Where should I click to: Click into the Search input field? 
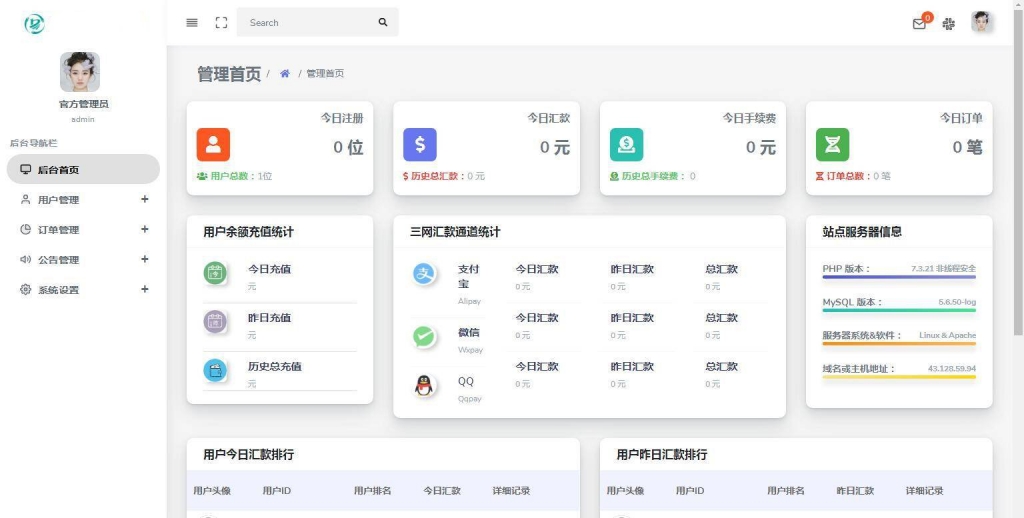click(305, 23)
